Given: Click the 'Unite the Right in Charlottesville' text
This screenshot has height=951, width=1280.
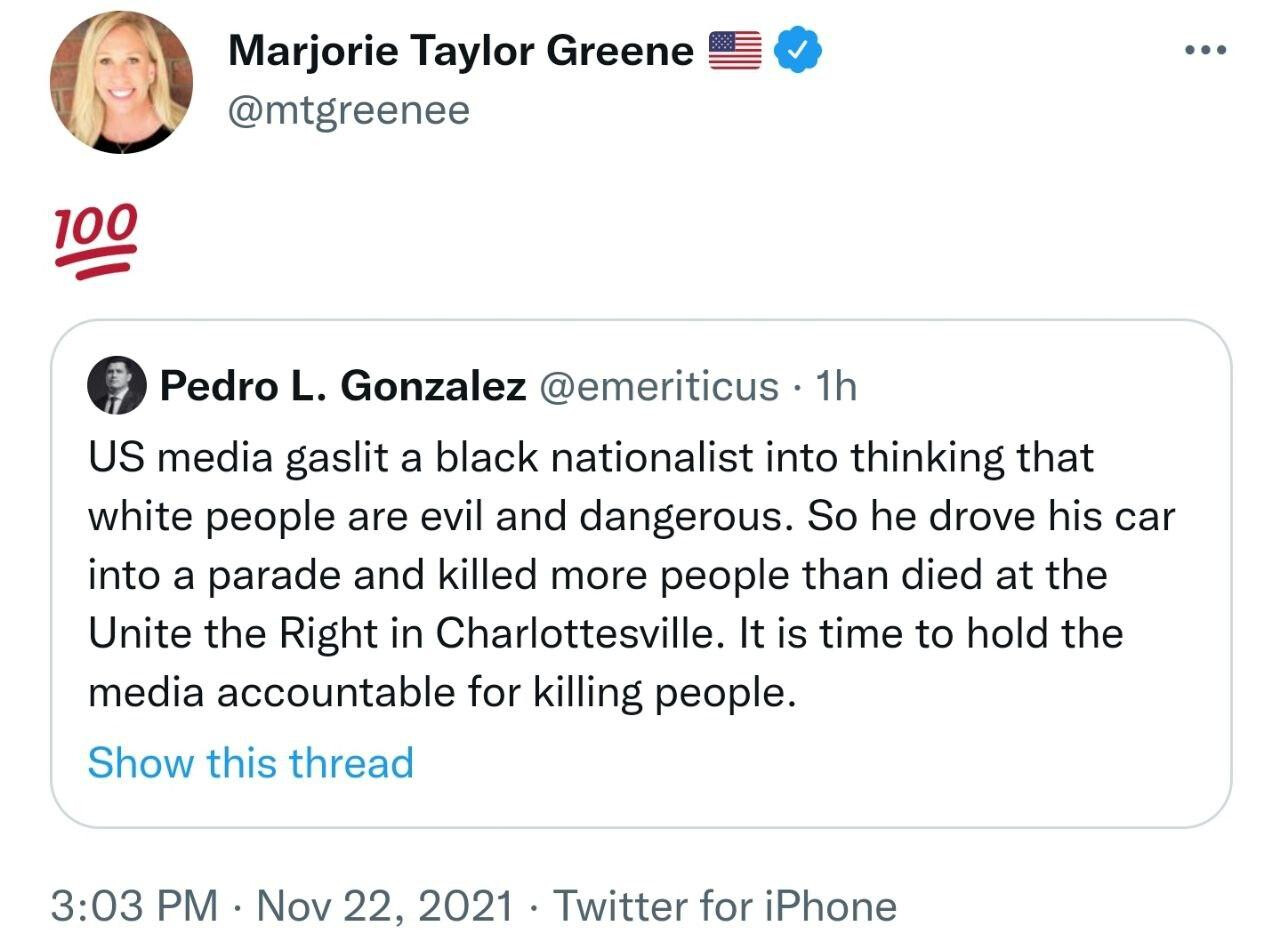Looking at the screenshot, I should pos(404,634).
